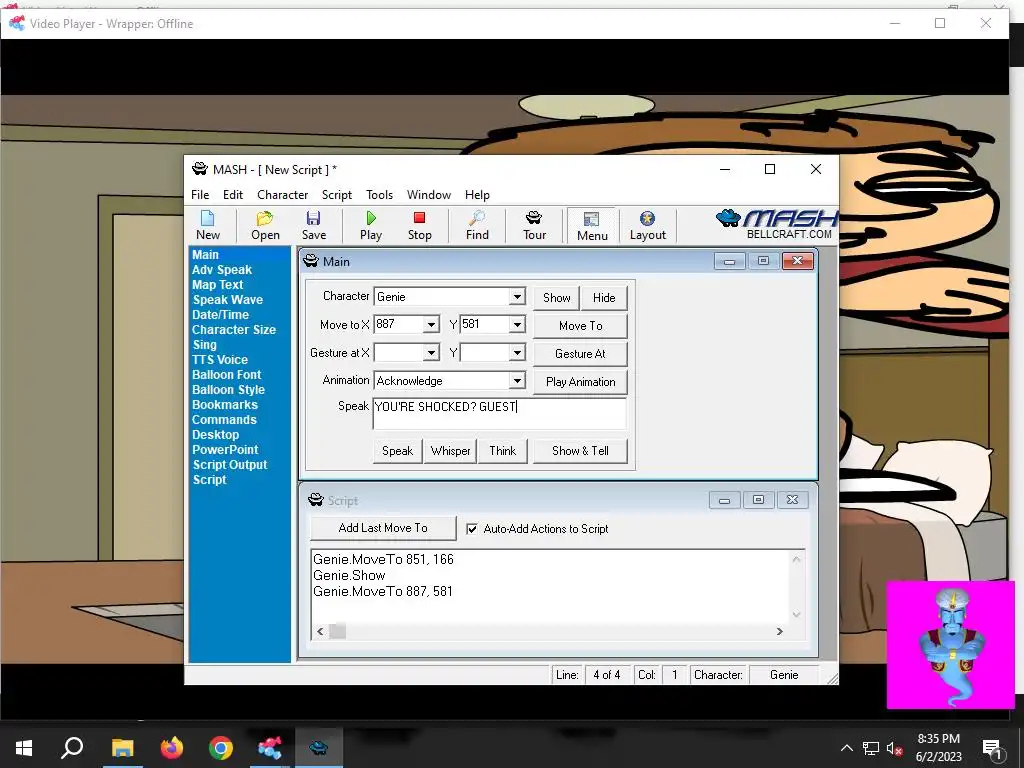Click the Genie character on screen
The height and width of the screenshot is (768, 1024).
click(x=950, y=645)
